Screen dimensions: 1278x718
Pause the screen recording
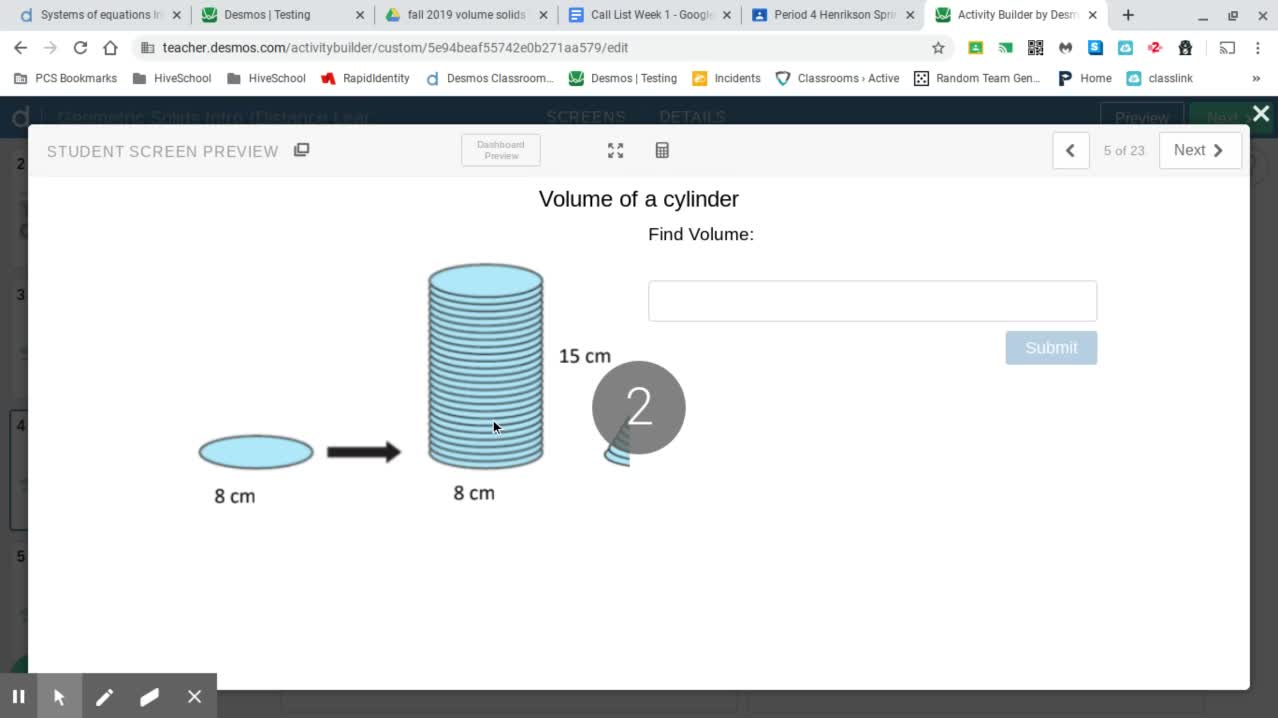click(18, 697)
